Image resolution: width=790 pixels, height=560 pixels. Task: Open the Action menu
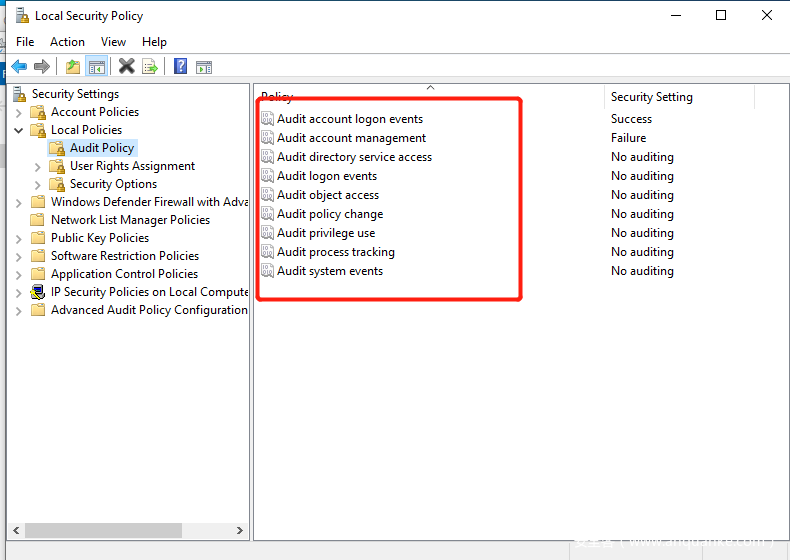pos(67,42)
